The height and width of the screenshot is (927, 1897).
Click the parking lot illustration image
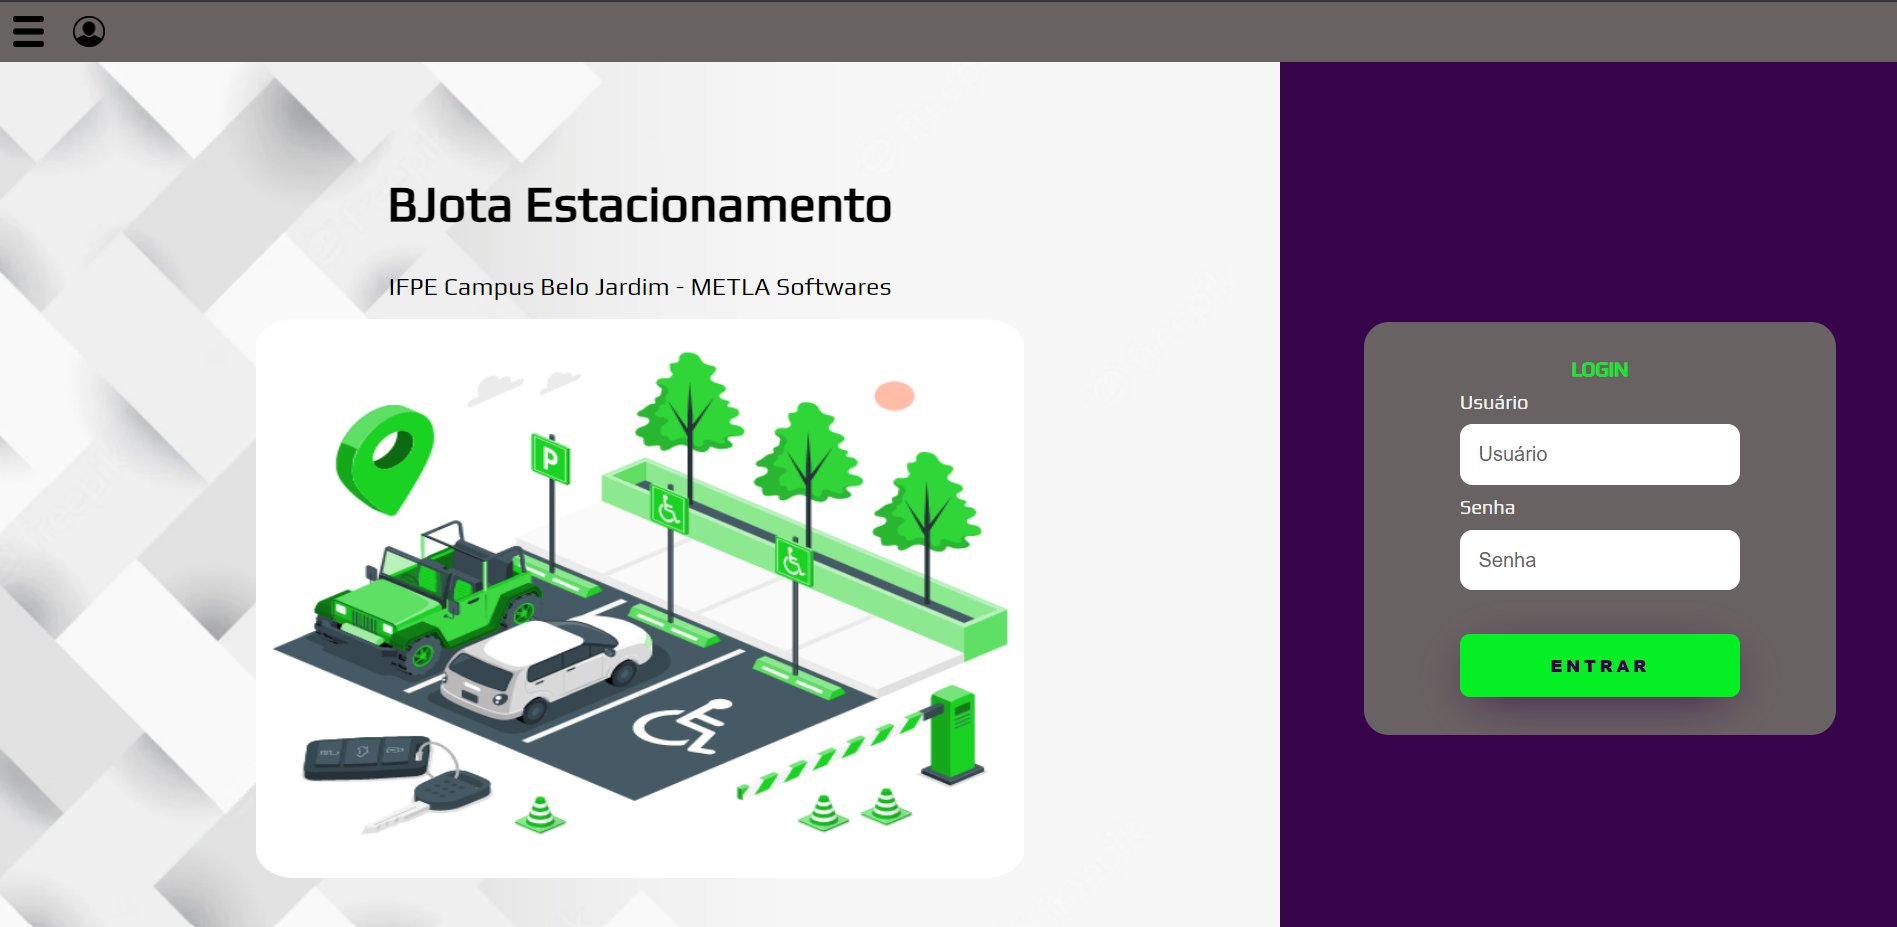coord(640,598)
